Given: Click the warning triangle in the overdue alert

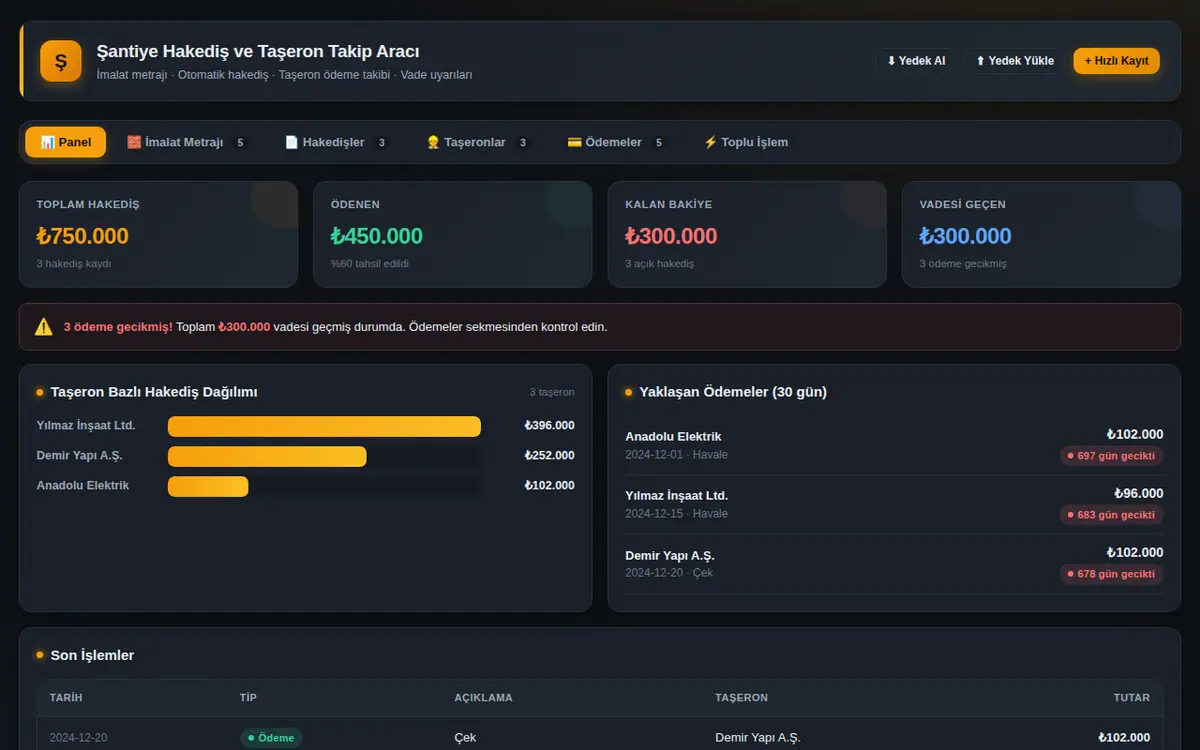Looking at the screenshot, I should pyautogui.click(x=44, y=327).
